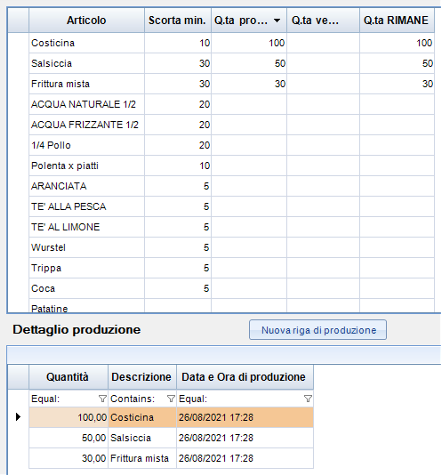Open filter icon of Quantità column

(x=103, y=399)
